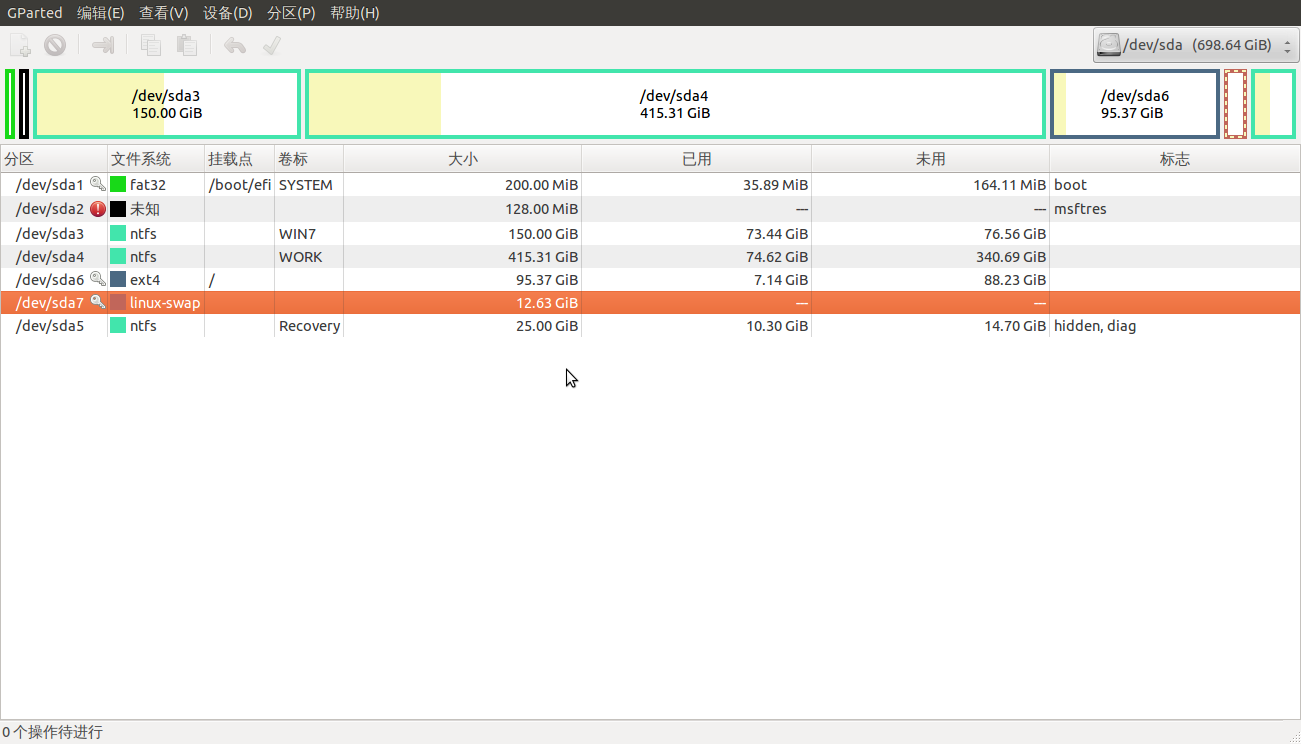Select the dashed swap block in disk map
The image size is (1301, 744).
tap(1235, 104)
